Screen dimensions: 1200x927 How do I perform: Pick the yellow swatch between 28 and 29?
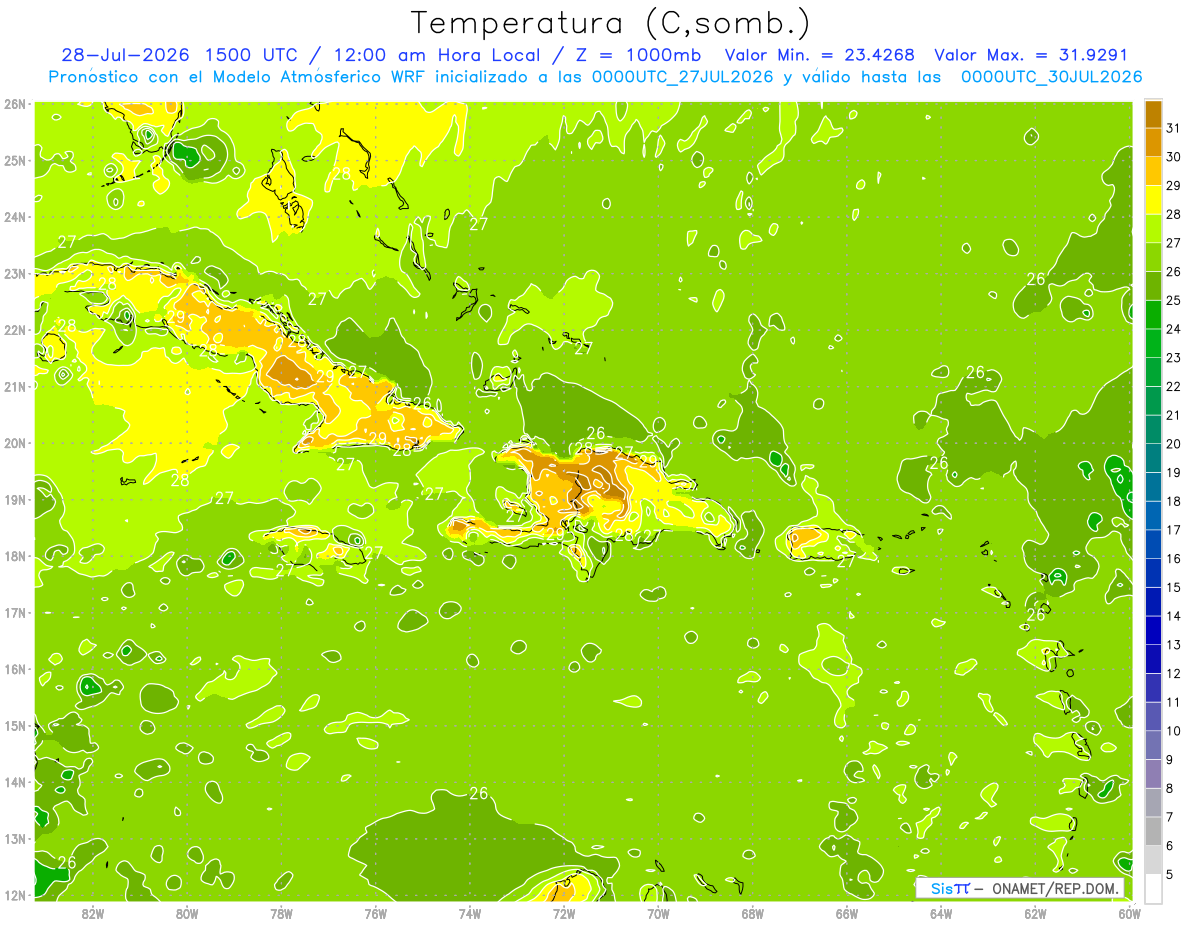[x=1154, y=200]
